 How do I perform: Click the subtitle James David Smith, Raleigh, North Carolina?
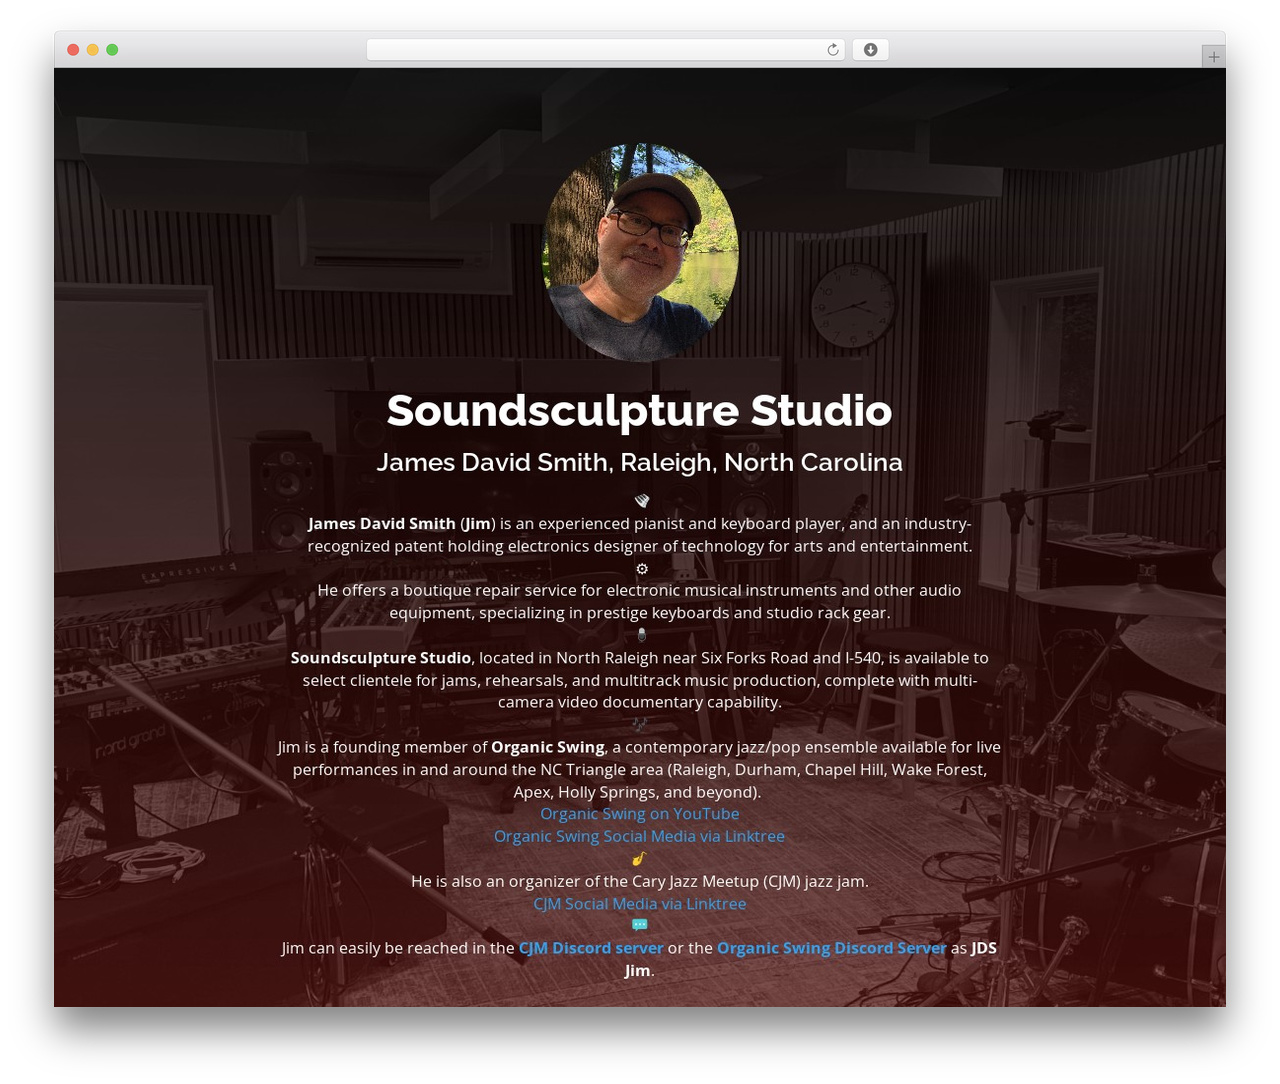pyautogui.click(x=640, y=462)
